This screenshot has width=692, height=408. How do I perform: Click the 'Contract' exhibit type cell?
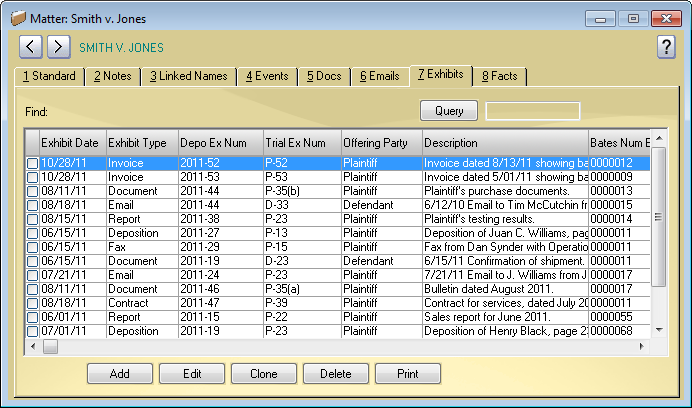142,303
